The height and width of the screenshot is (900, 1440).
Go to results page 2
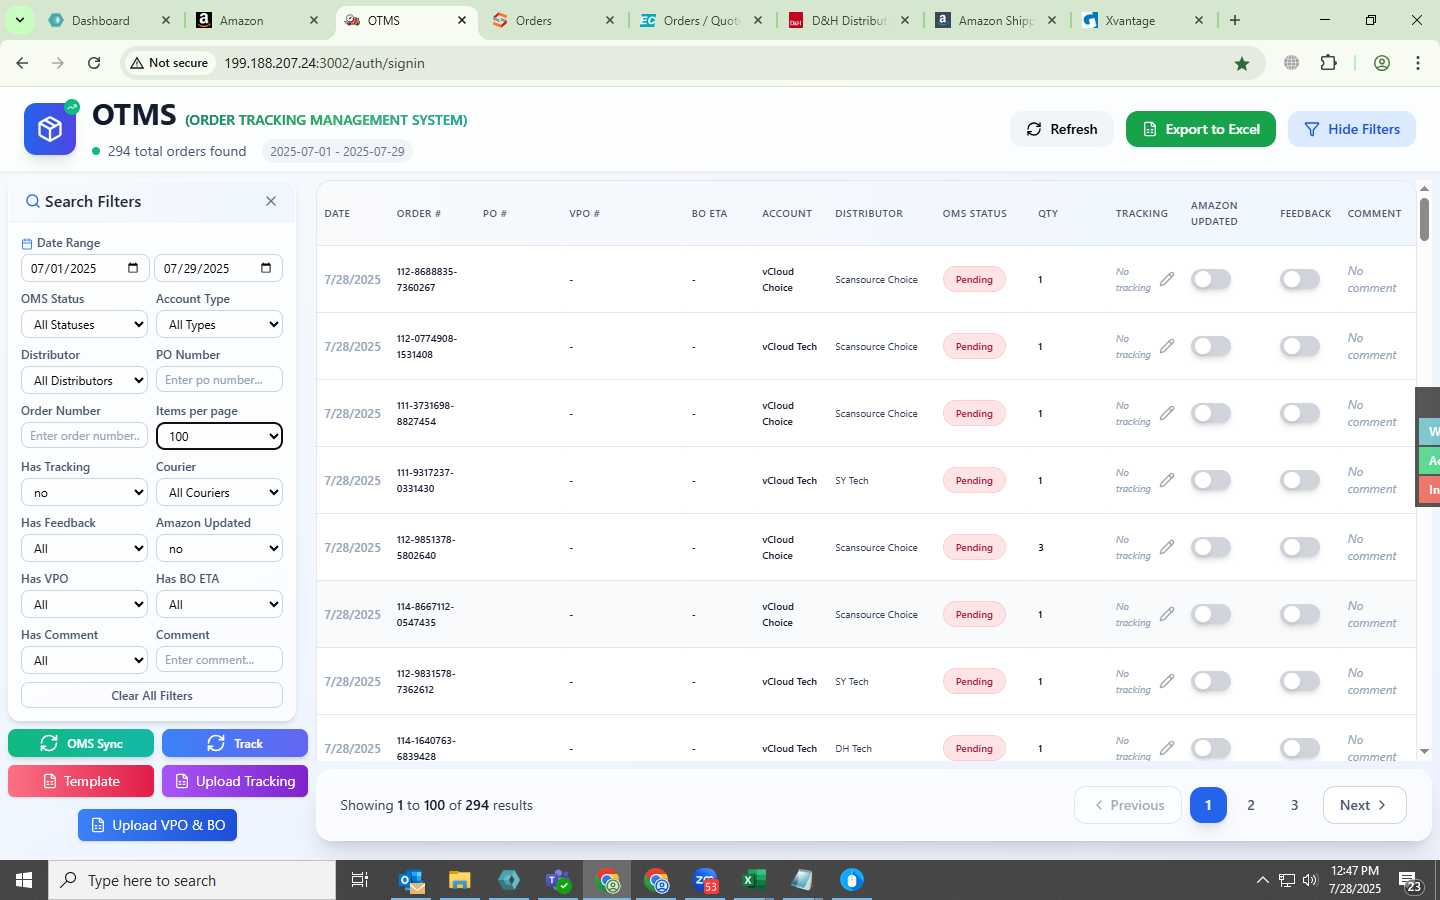click(1251, 805)
